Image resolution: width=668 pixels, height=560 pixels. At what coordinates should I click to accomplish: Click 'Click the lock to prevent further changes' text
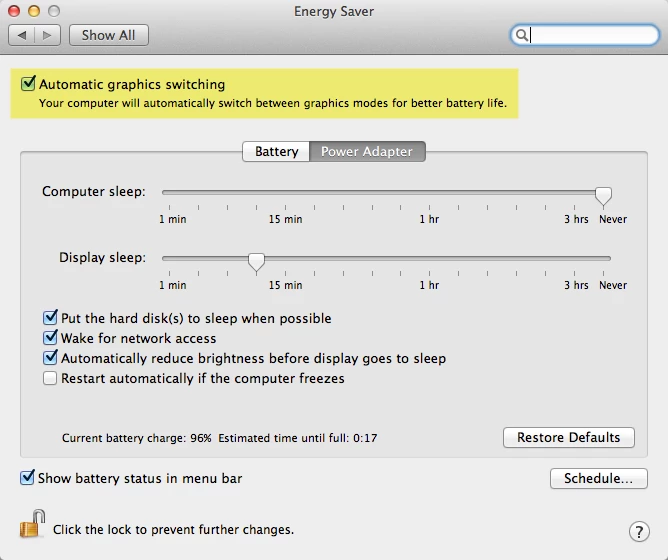[173, 529]
